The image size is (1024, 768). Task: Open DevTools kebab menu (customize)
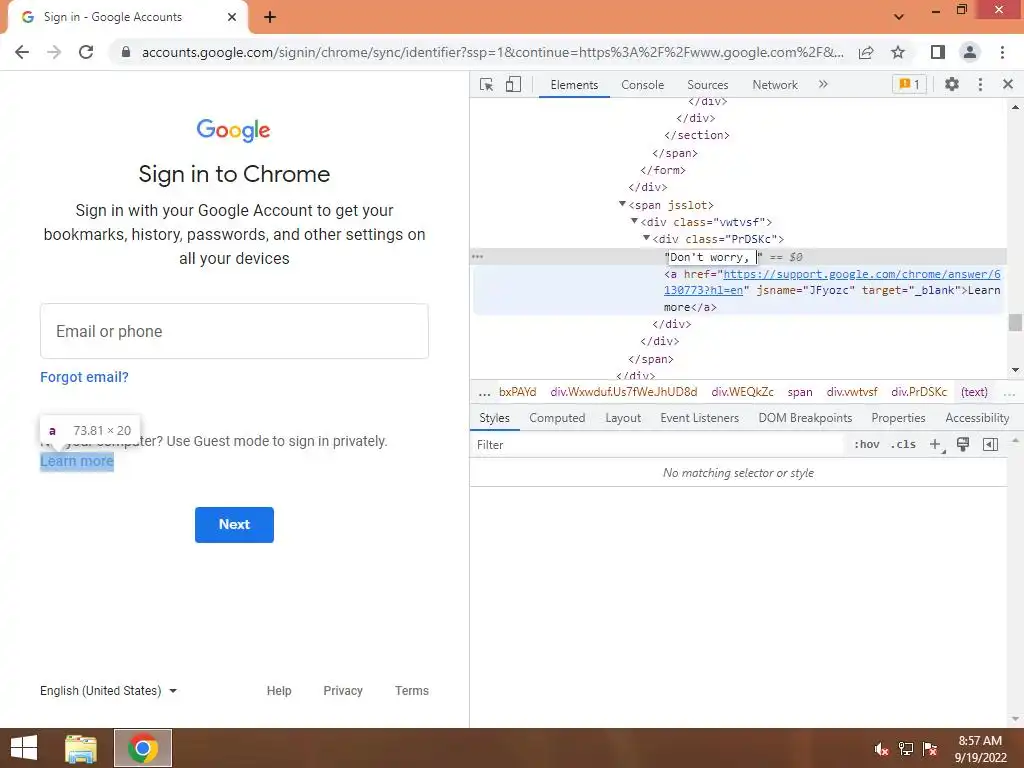(980, 84)
